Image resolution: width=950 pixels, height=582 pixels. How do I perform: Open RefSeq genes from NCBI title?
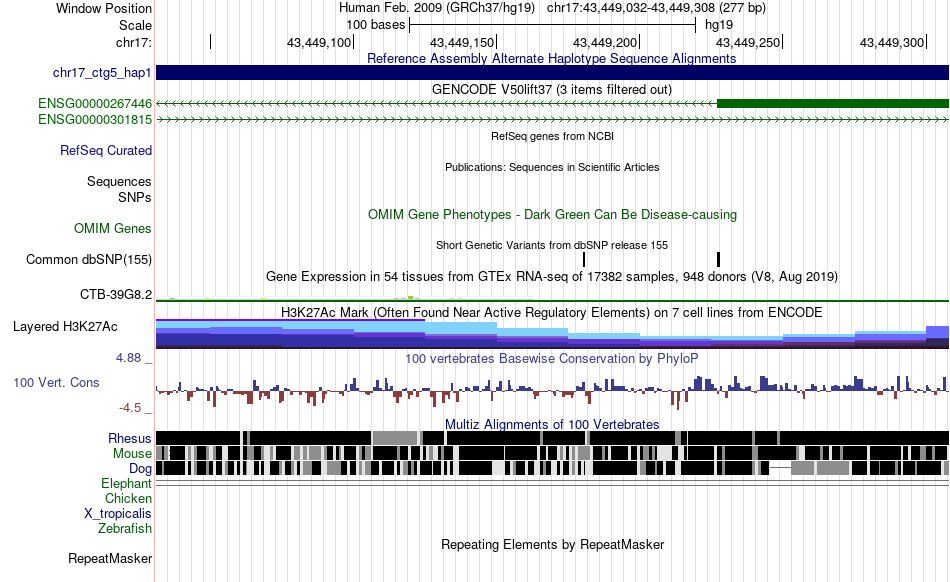pos(552,136)
